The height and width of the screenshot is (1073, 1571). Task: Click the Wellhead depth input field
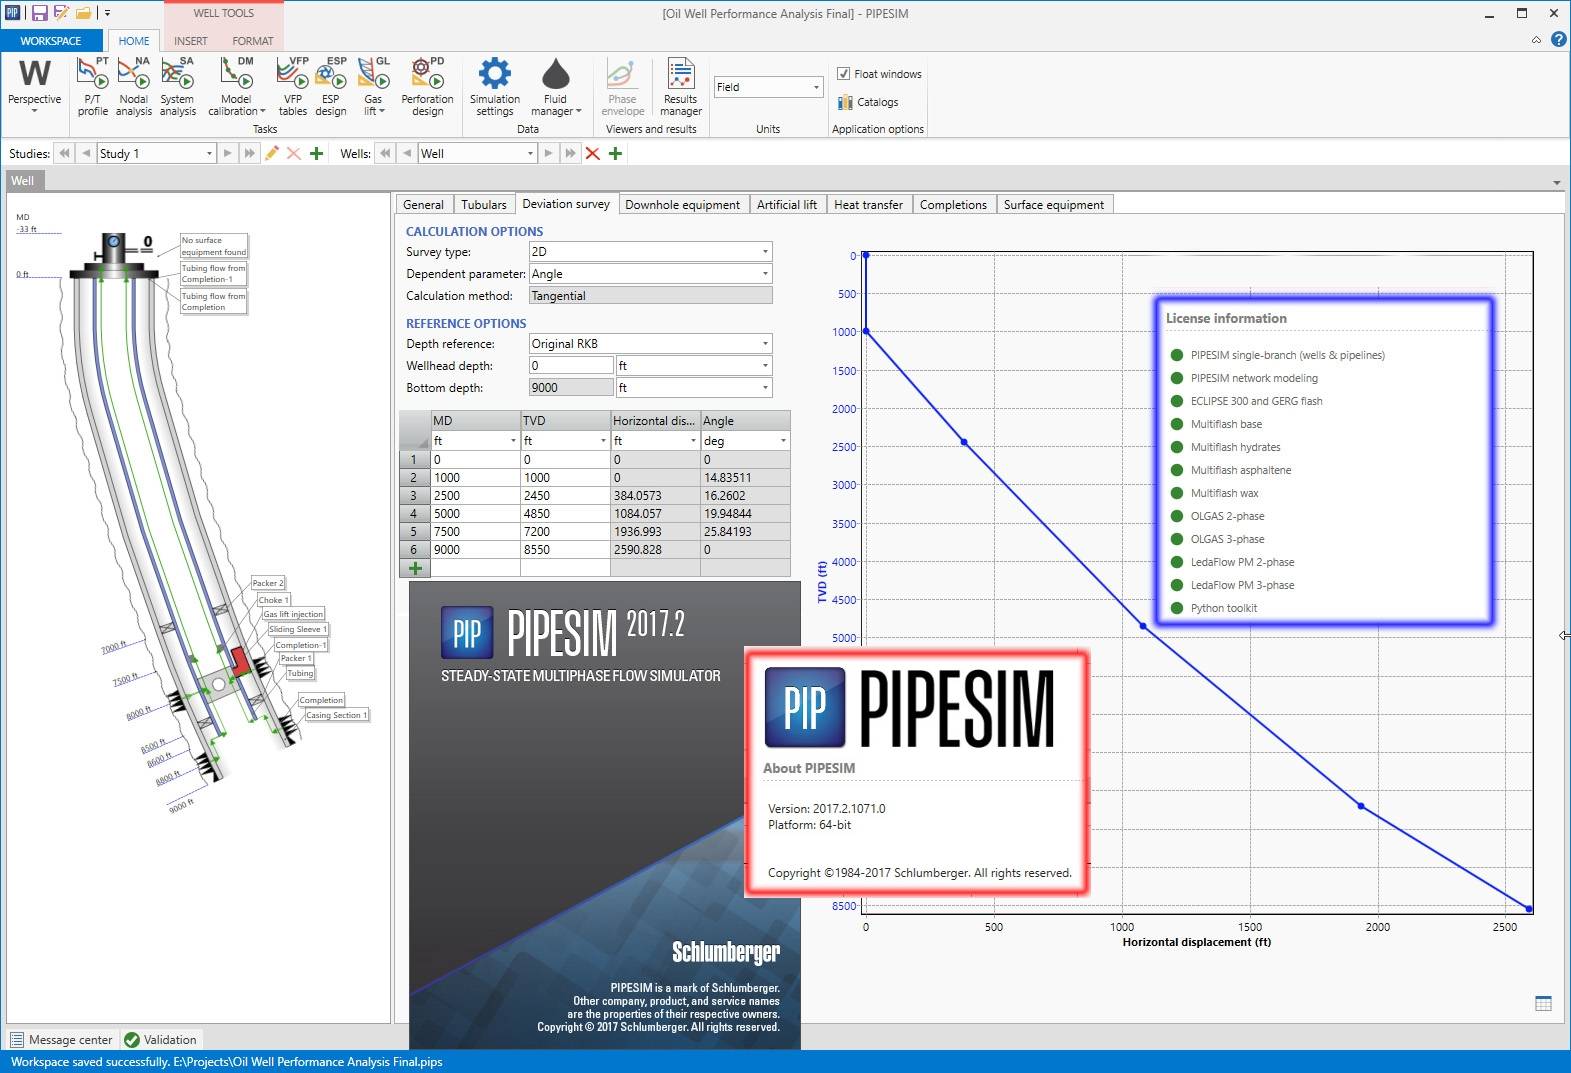(571, 366)
